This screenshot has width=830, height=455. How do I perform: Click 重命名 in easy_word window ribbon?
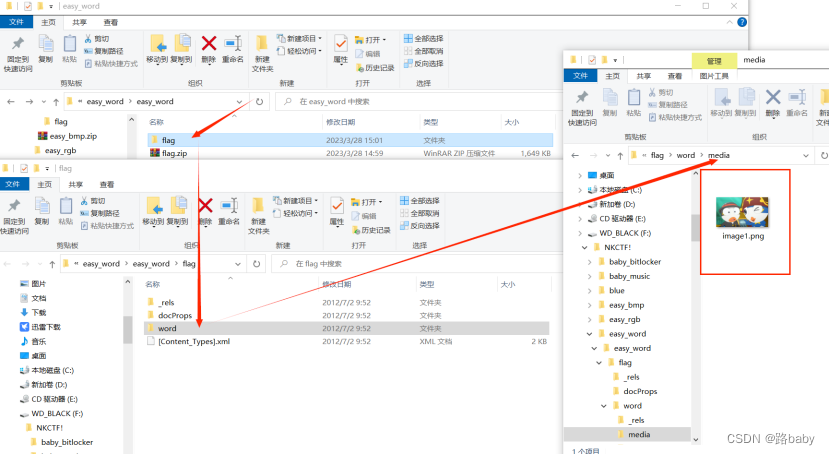click(233, 49)
